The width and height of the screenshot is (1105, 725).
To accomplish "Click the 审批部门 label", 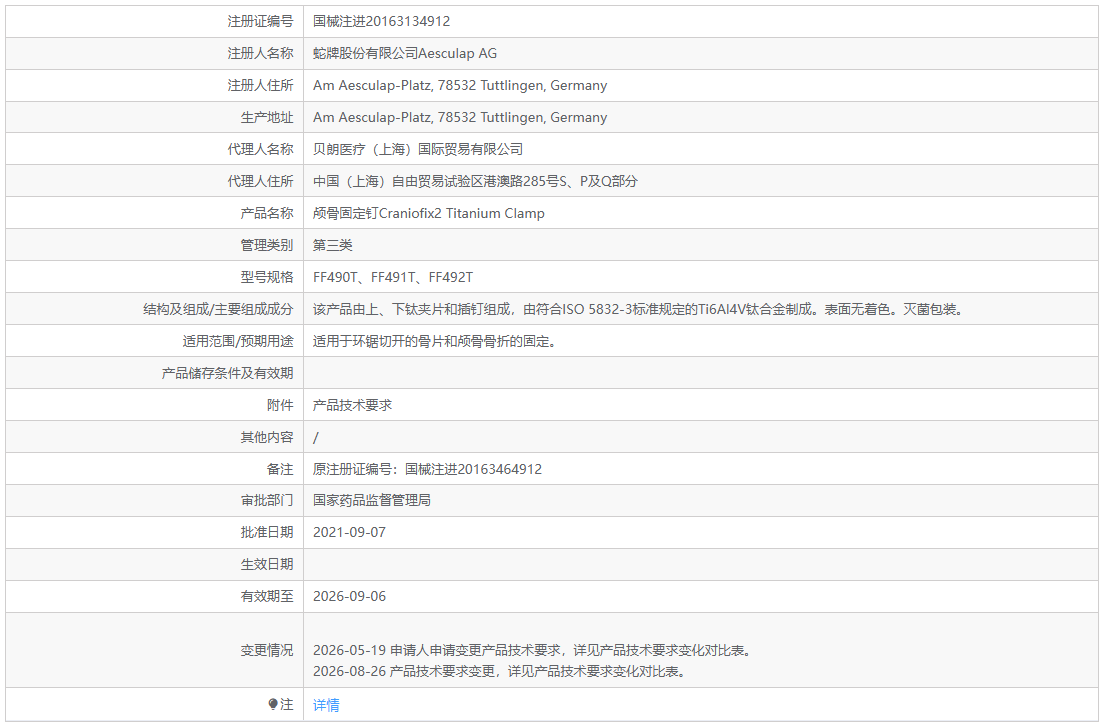I will pyautogui.click(x=266, y=500).
